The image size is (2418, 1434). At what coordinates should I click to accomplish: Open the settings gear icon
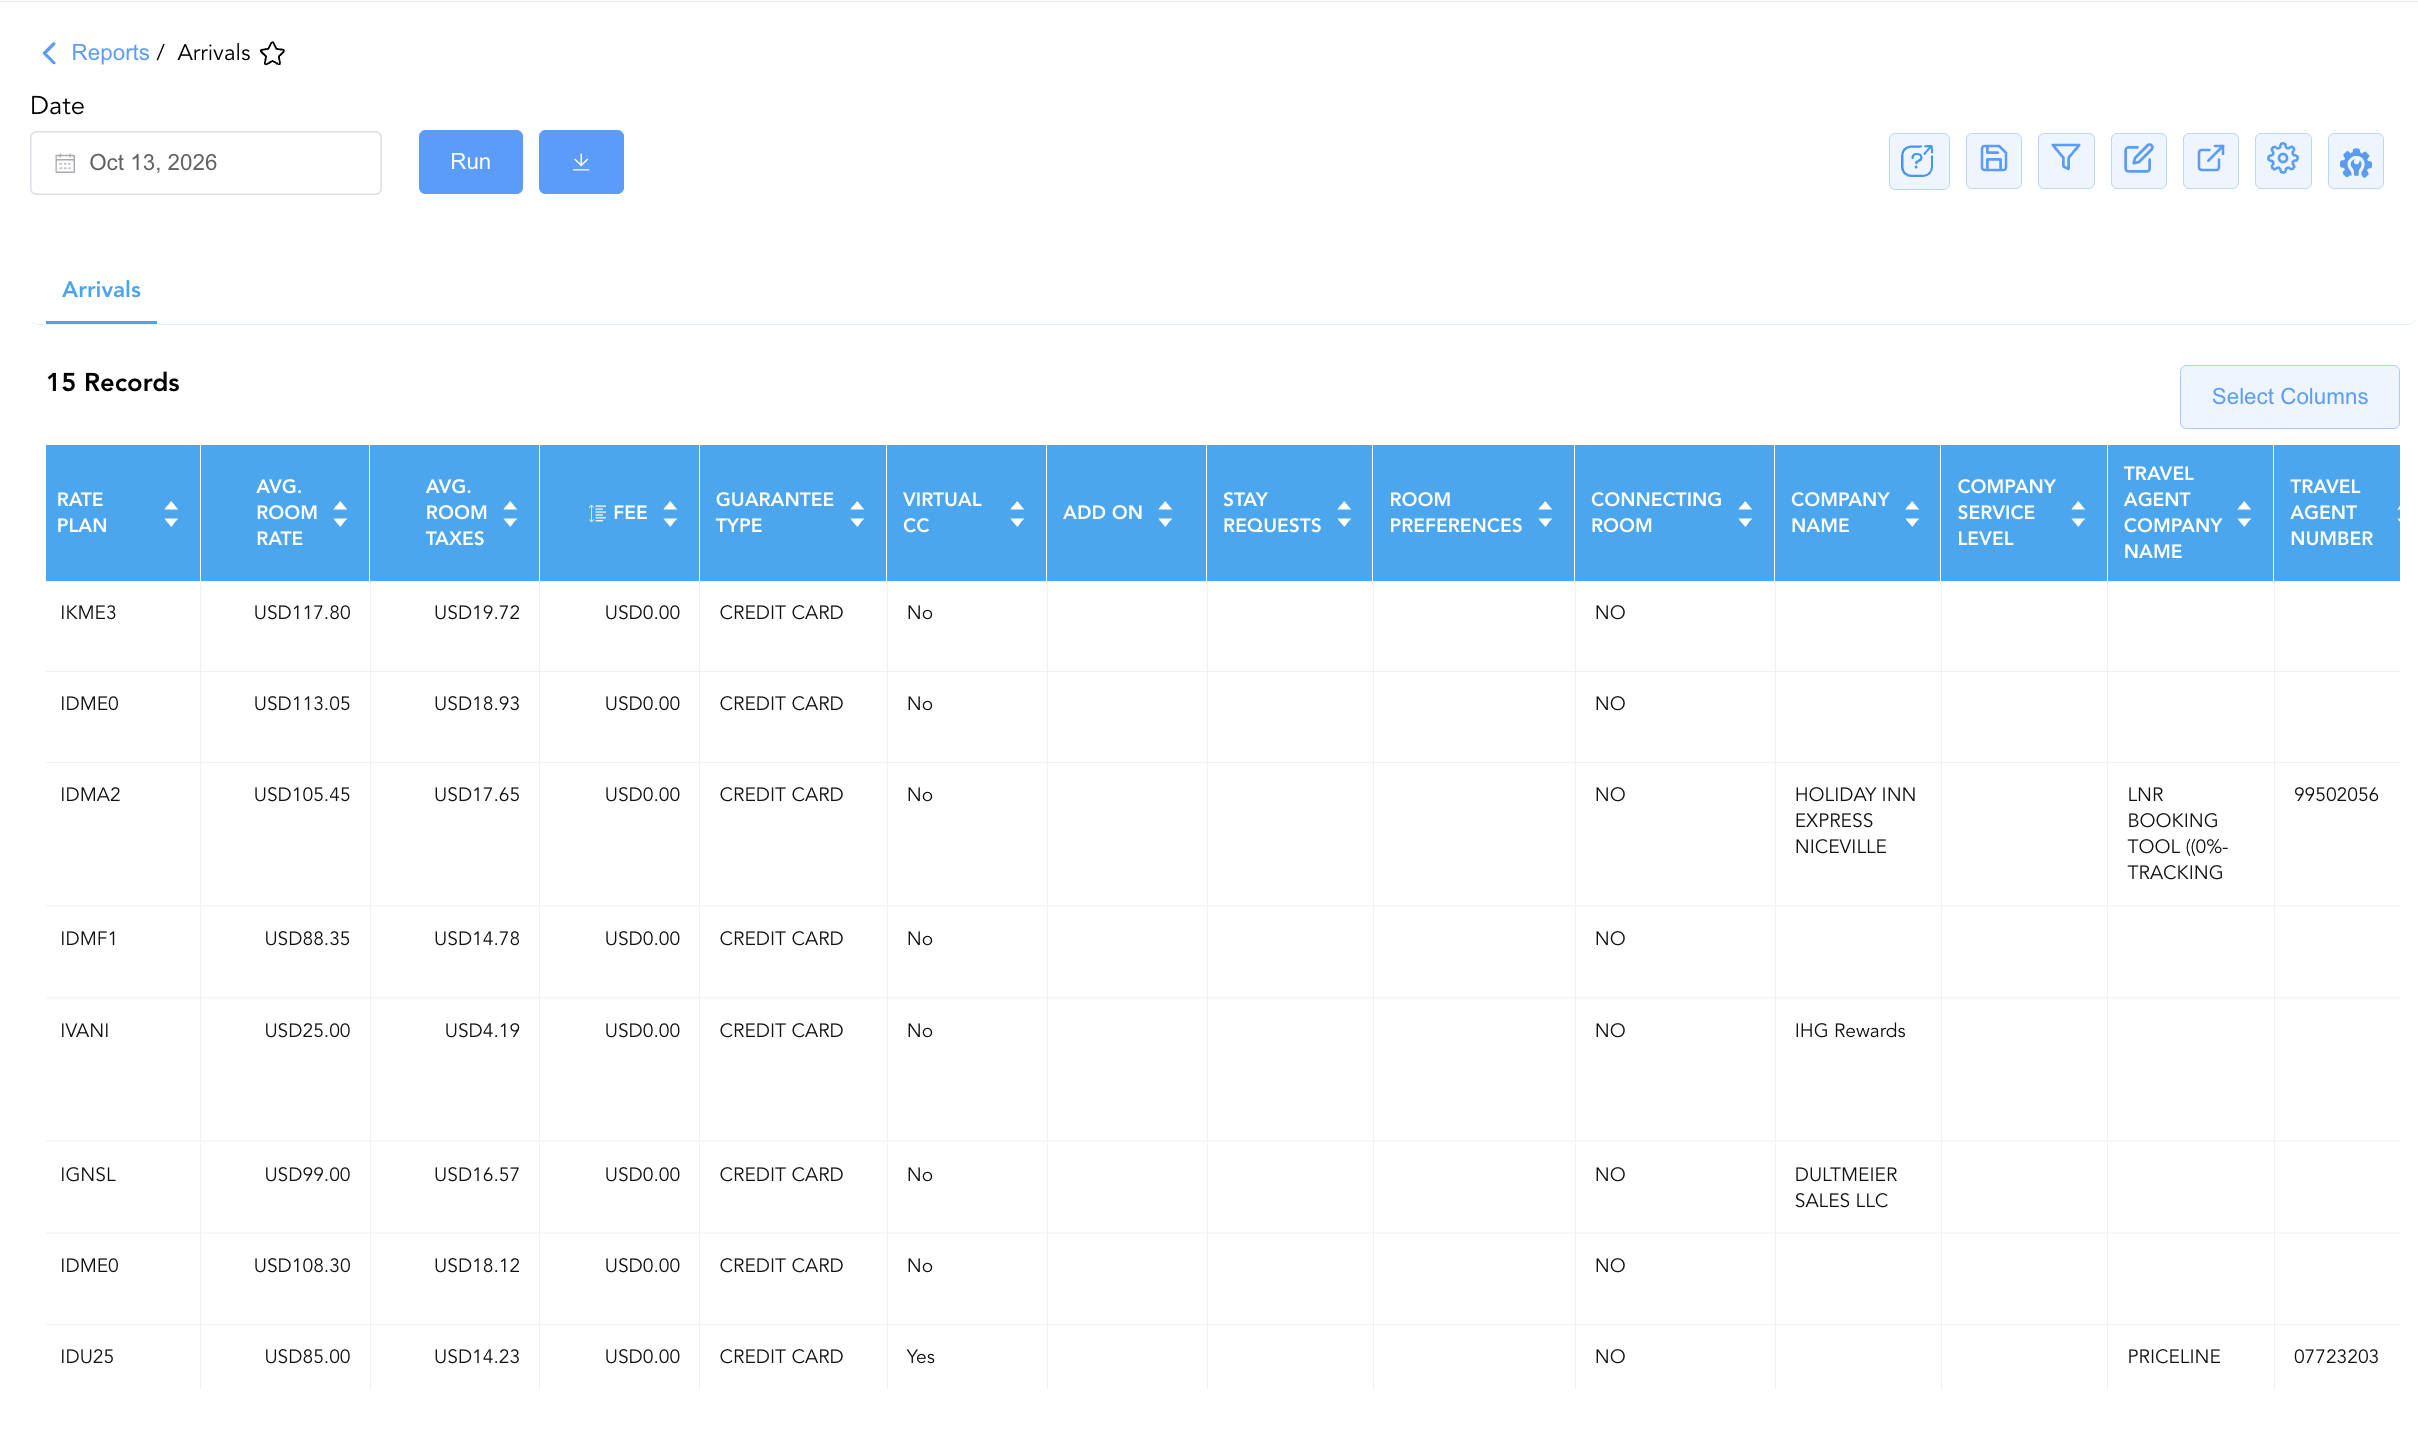point(2283,160)
